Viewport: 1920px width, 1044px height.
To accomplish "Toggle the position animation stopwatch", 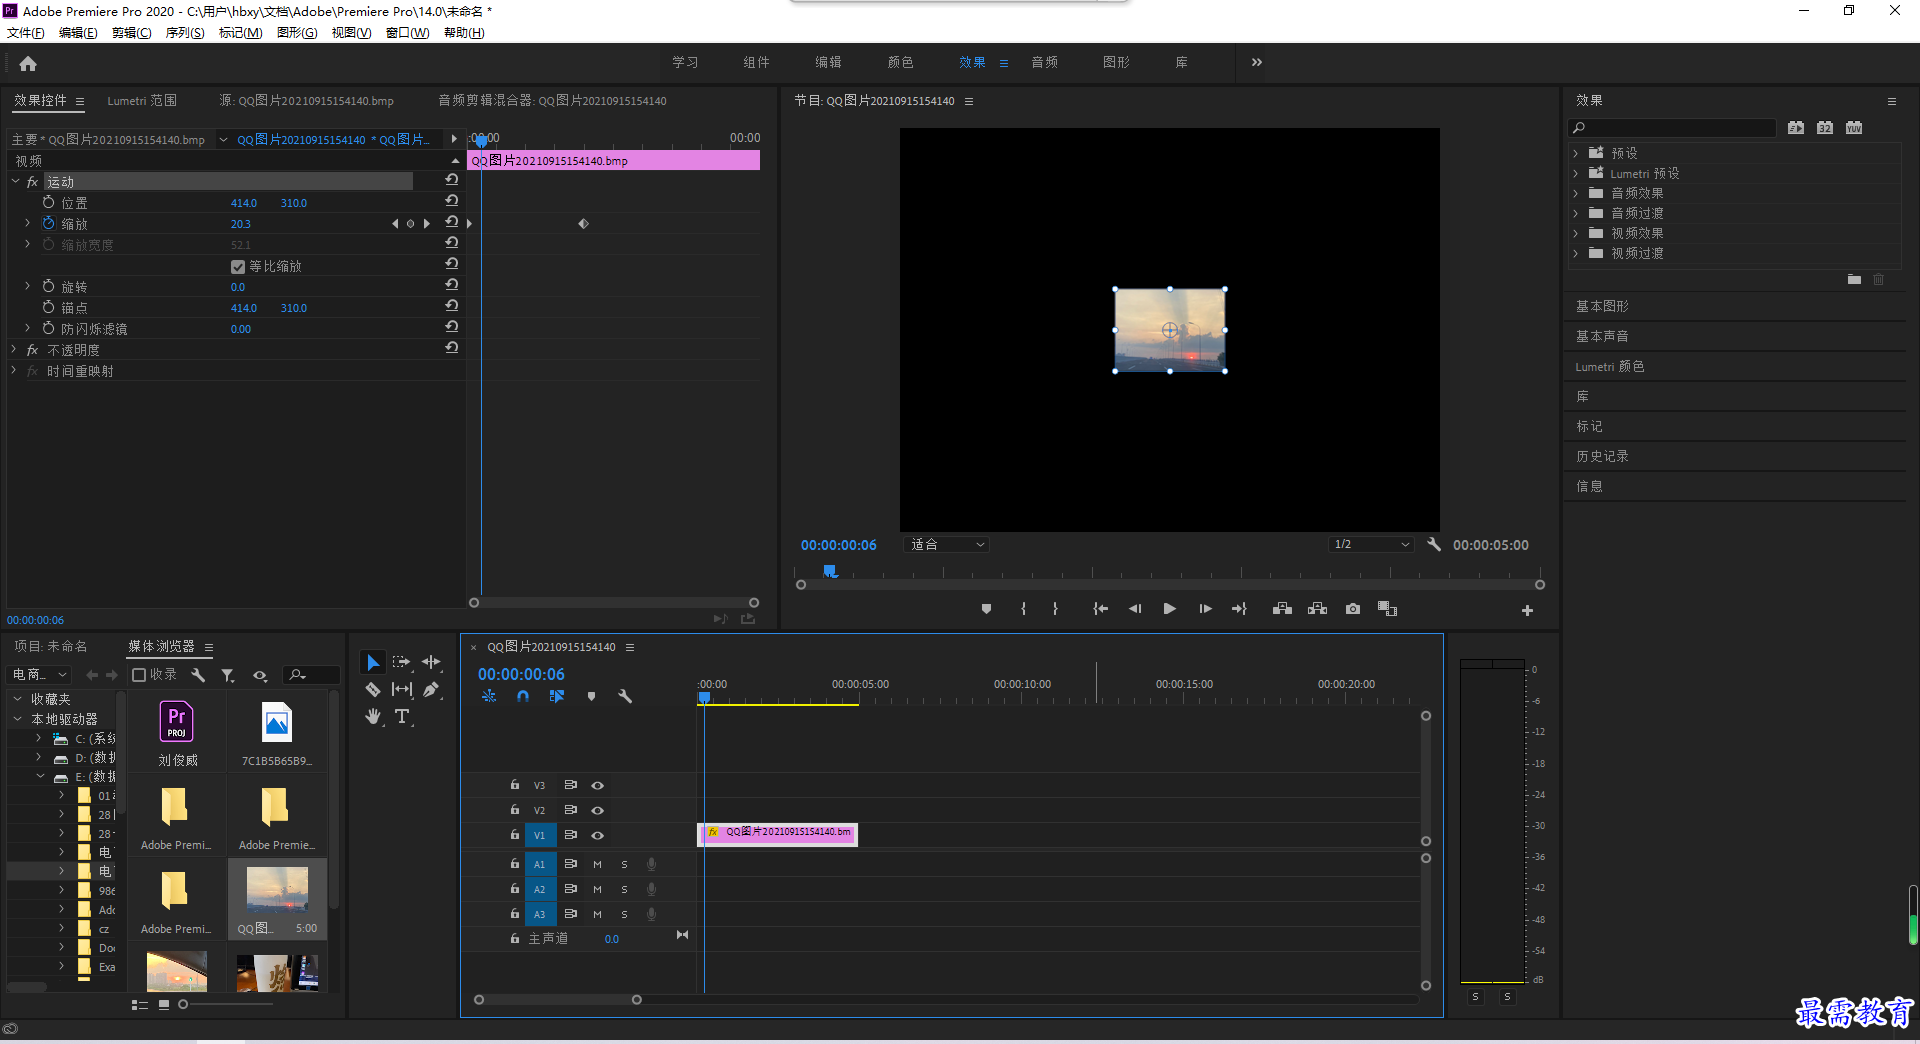I will pos(48,202).
